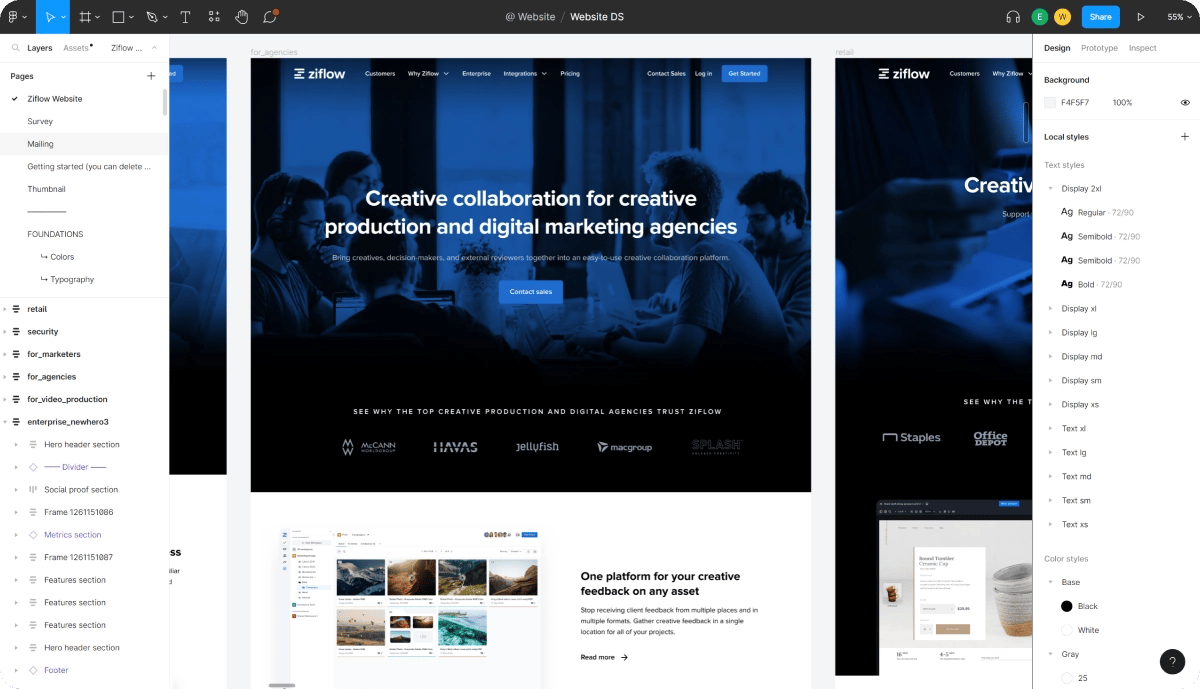The image size is (1200, 689).
Task: Select the Move tool
Action: [x=48, y=17]
